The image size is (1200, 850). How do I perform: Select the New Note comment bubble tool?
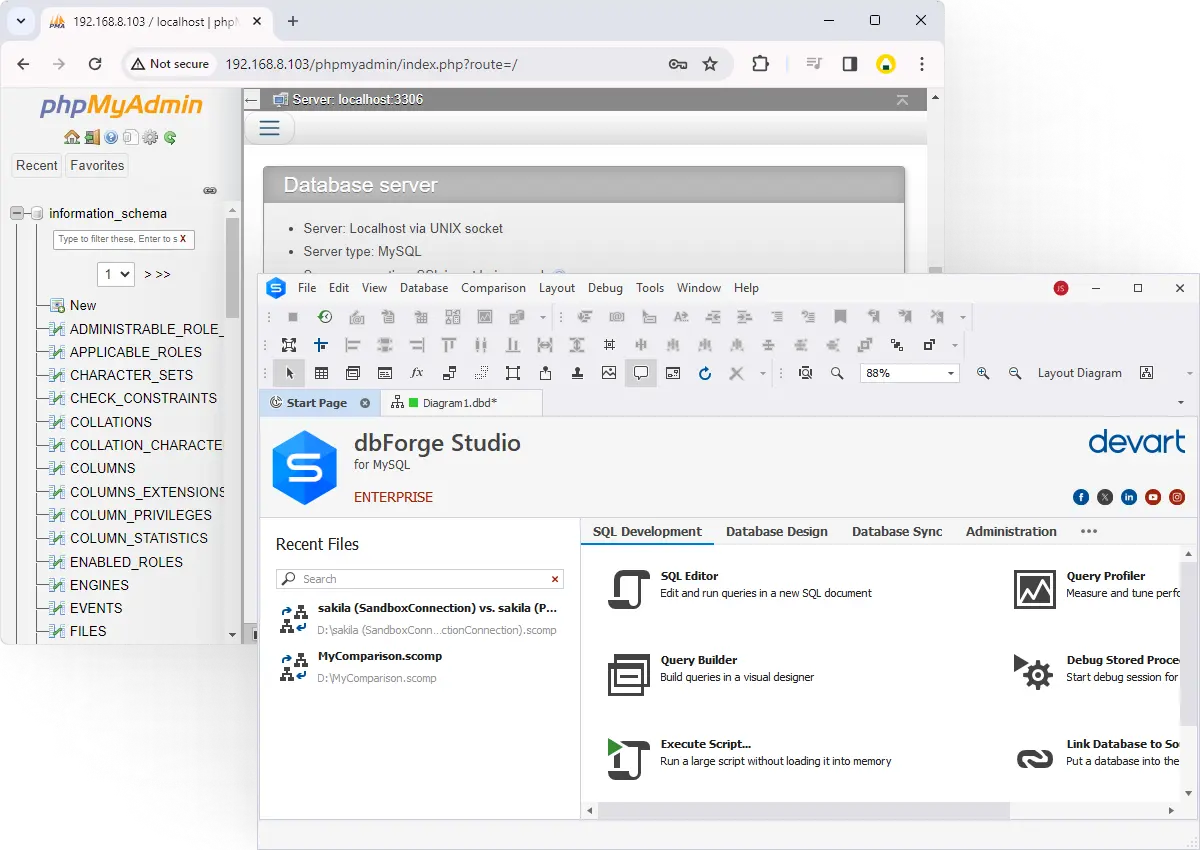[641, 373]
